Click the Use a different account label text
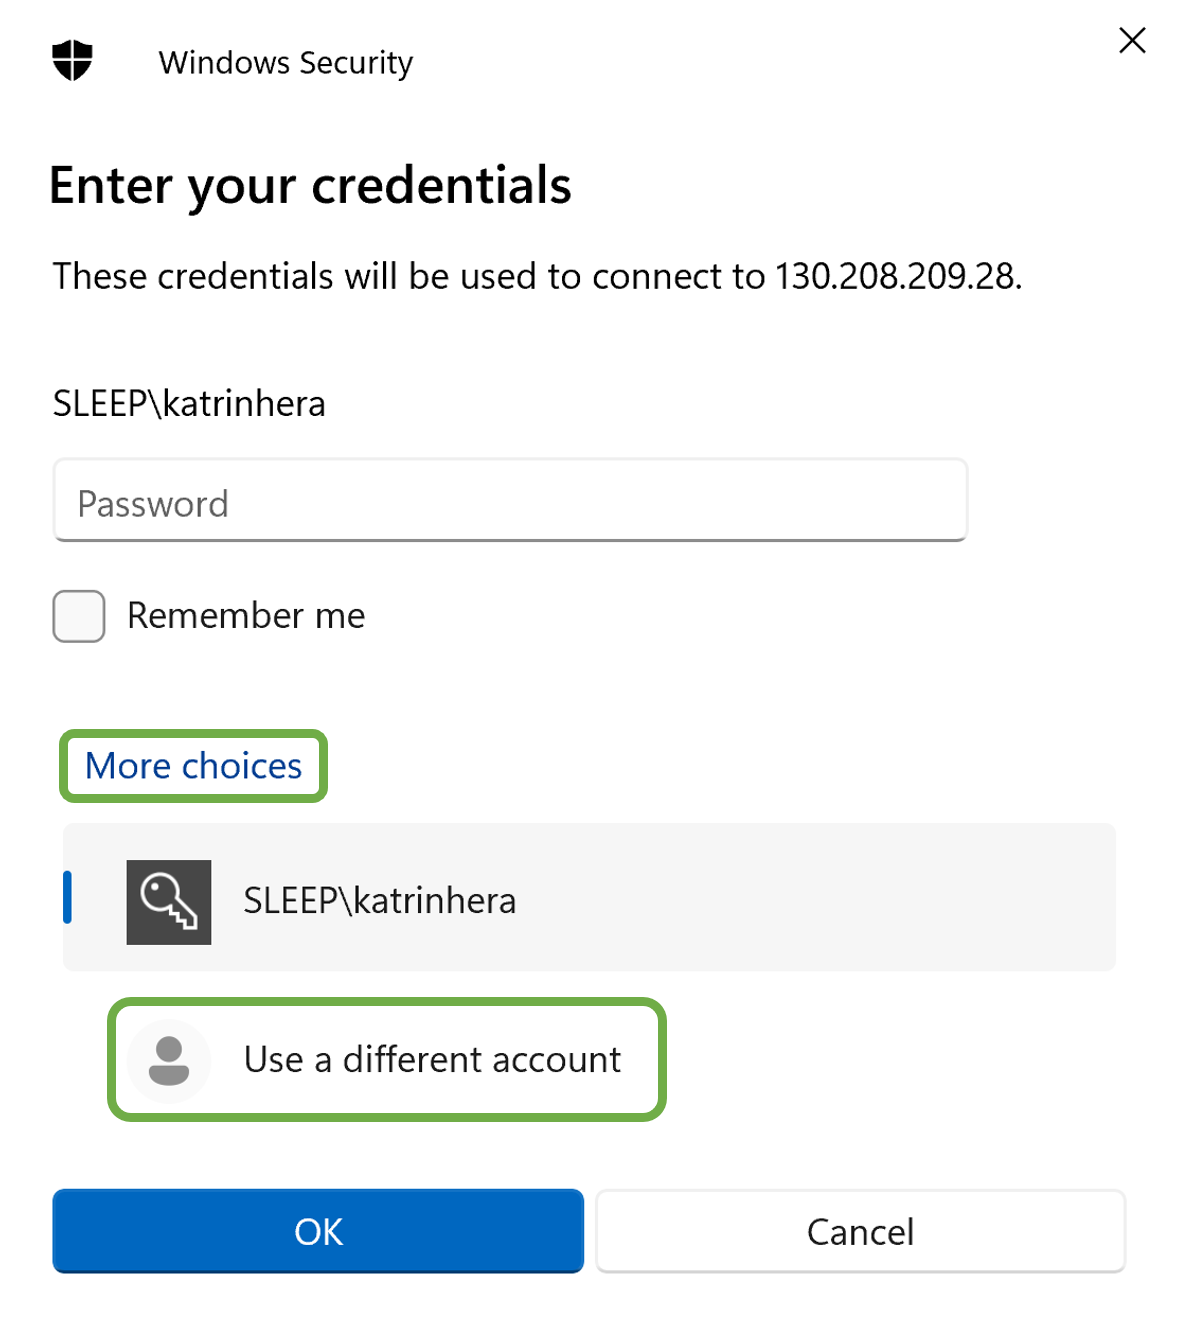The image size is (1177, 1330). click(432, 1060)
